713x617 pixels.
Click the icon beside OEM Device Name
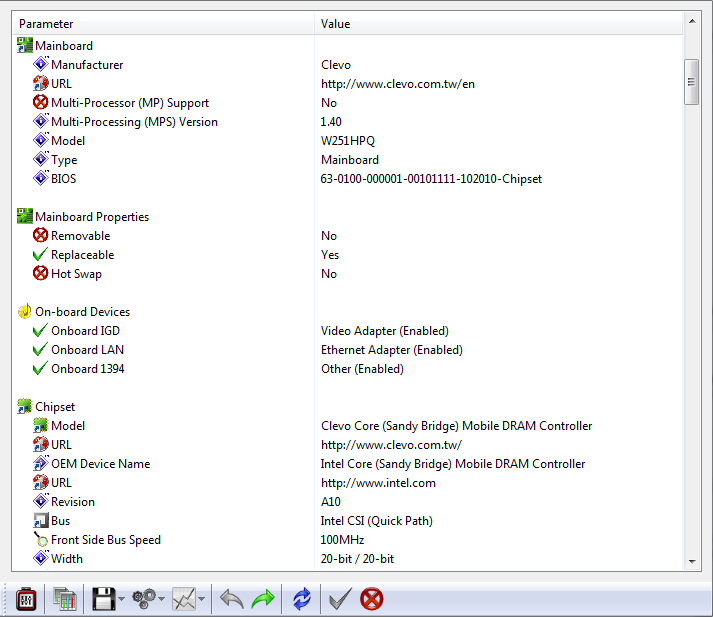tap(40, 463)
